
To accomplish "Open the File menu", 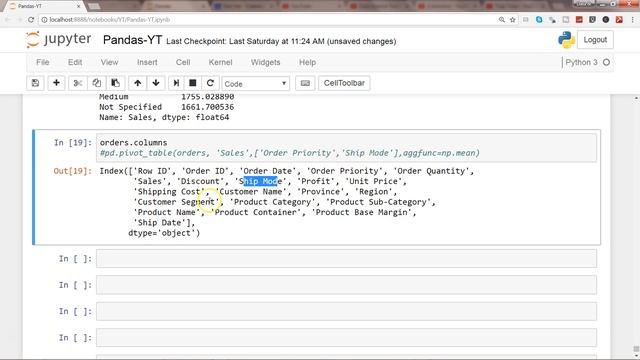I will click(x=43, y=62).
